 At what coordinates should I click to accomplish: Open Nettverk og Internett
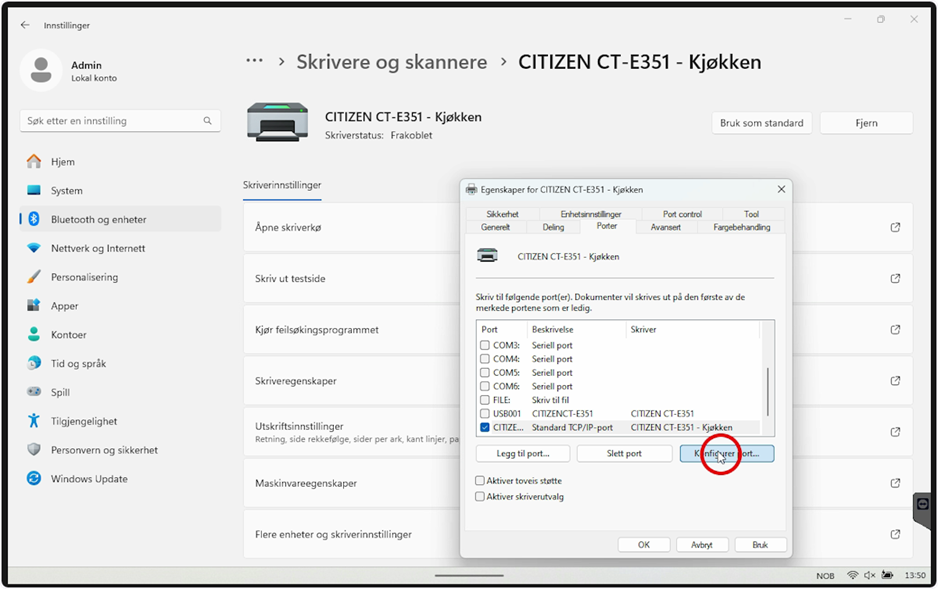pos(120,248)
